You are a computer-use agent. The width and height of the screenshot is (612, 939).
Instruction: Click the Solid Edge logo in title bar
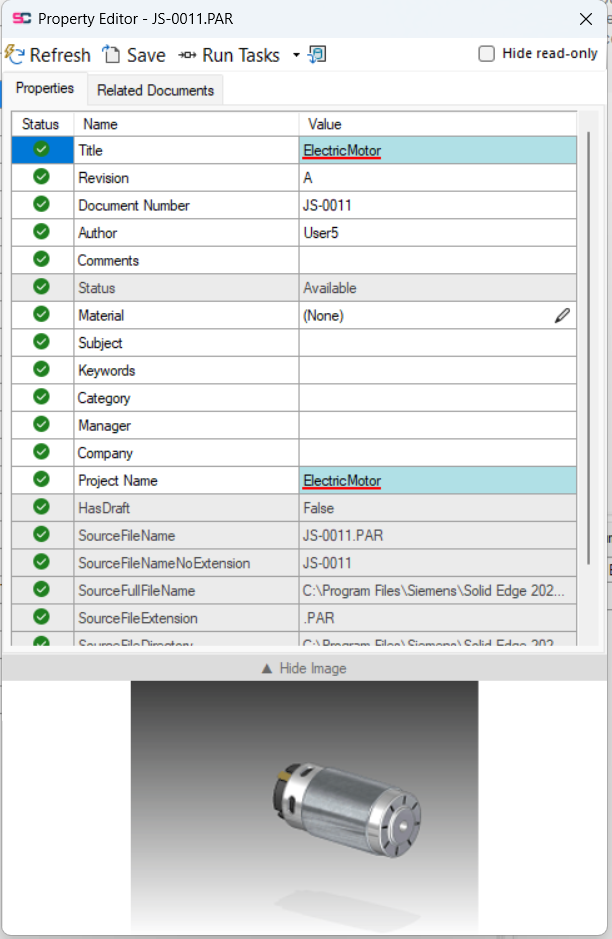click(22, 19)
